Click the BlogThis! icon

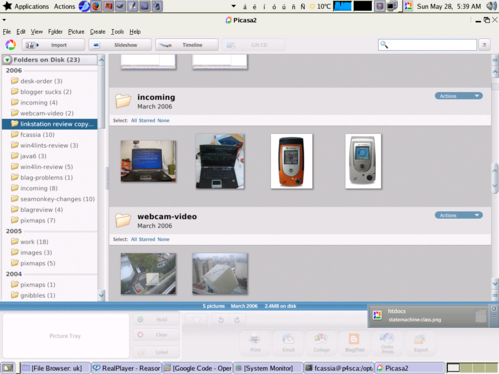pos(354,342)
